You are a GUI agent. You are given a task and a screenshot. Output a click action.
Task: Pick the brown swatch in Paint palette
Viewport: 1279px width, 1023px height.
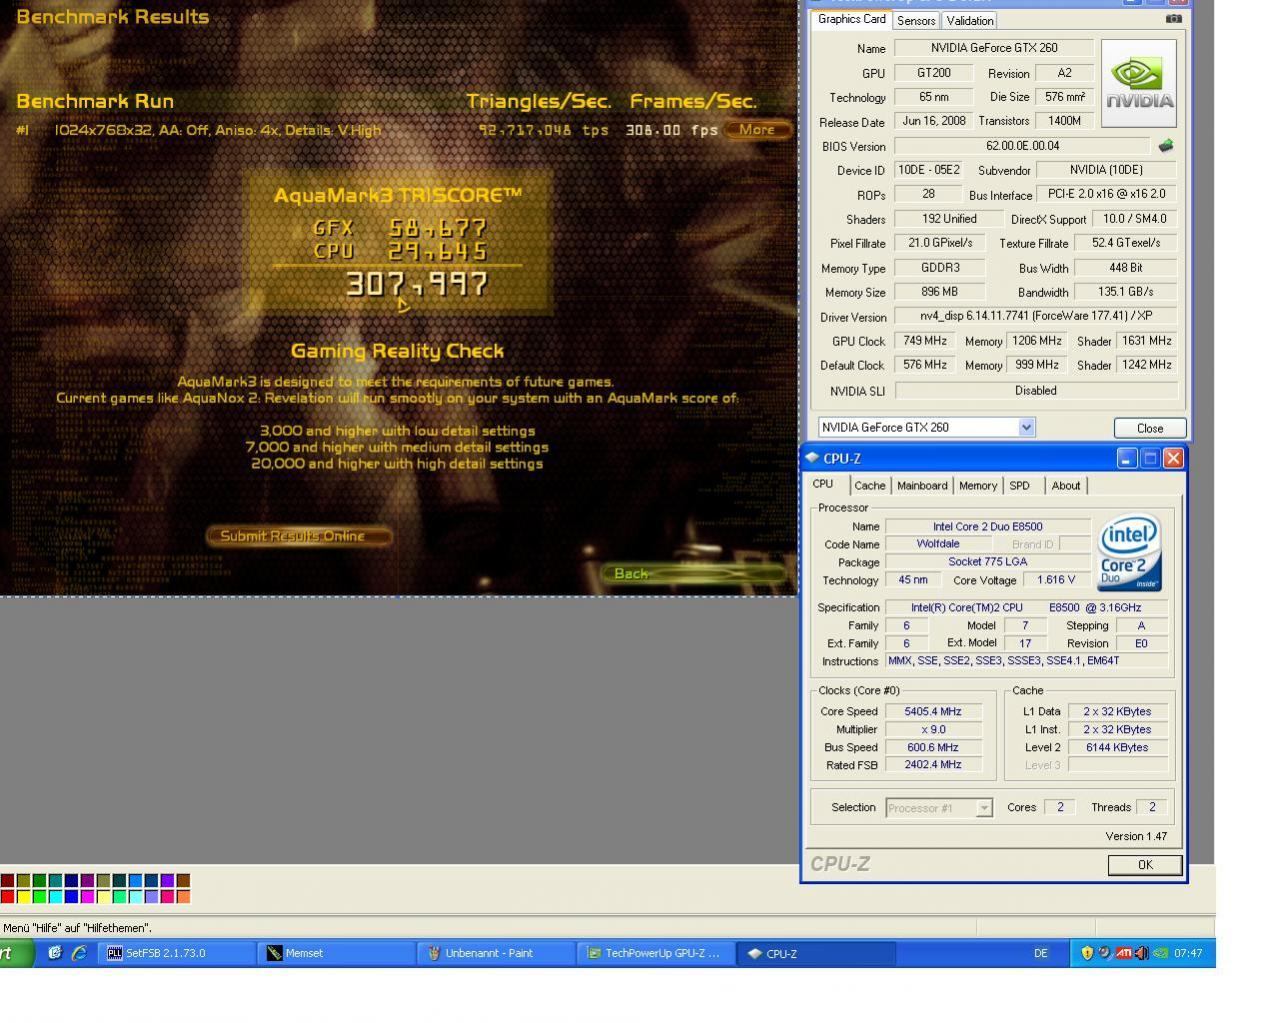[183, 881]
